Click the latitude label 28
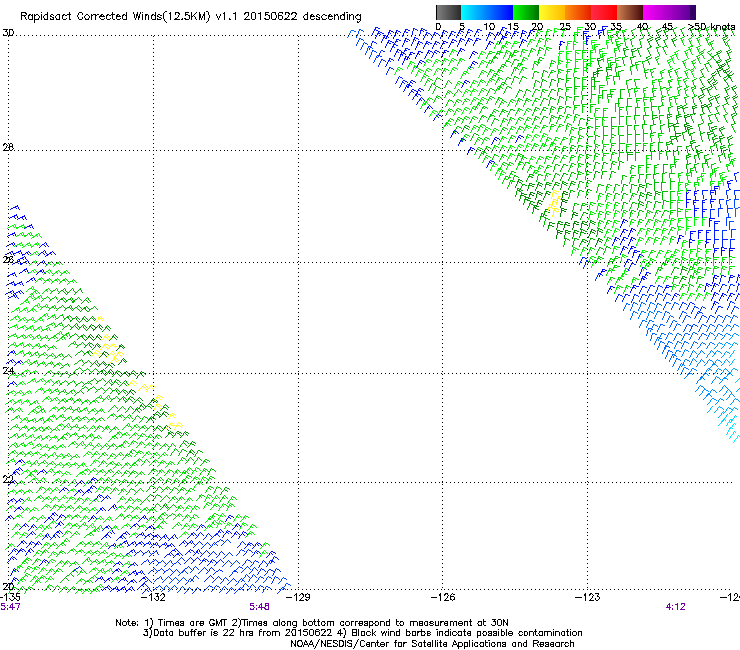 point(8,147)
